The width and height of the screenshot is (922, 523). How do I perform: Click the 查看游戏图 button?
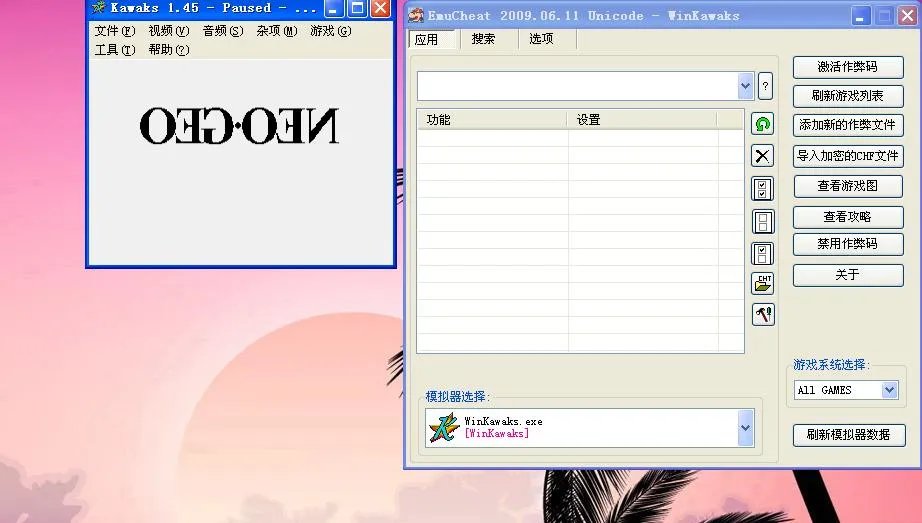click(848, 186)
